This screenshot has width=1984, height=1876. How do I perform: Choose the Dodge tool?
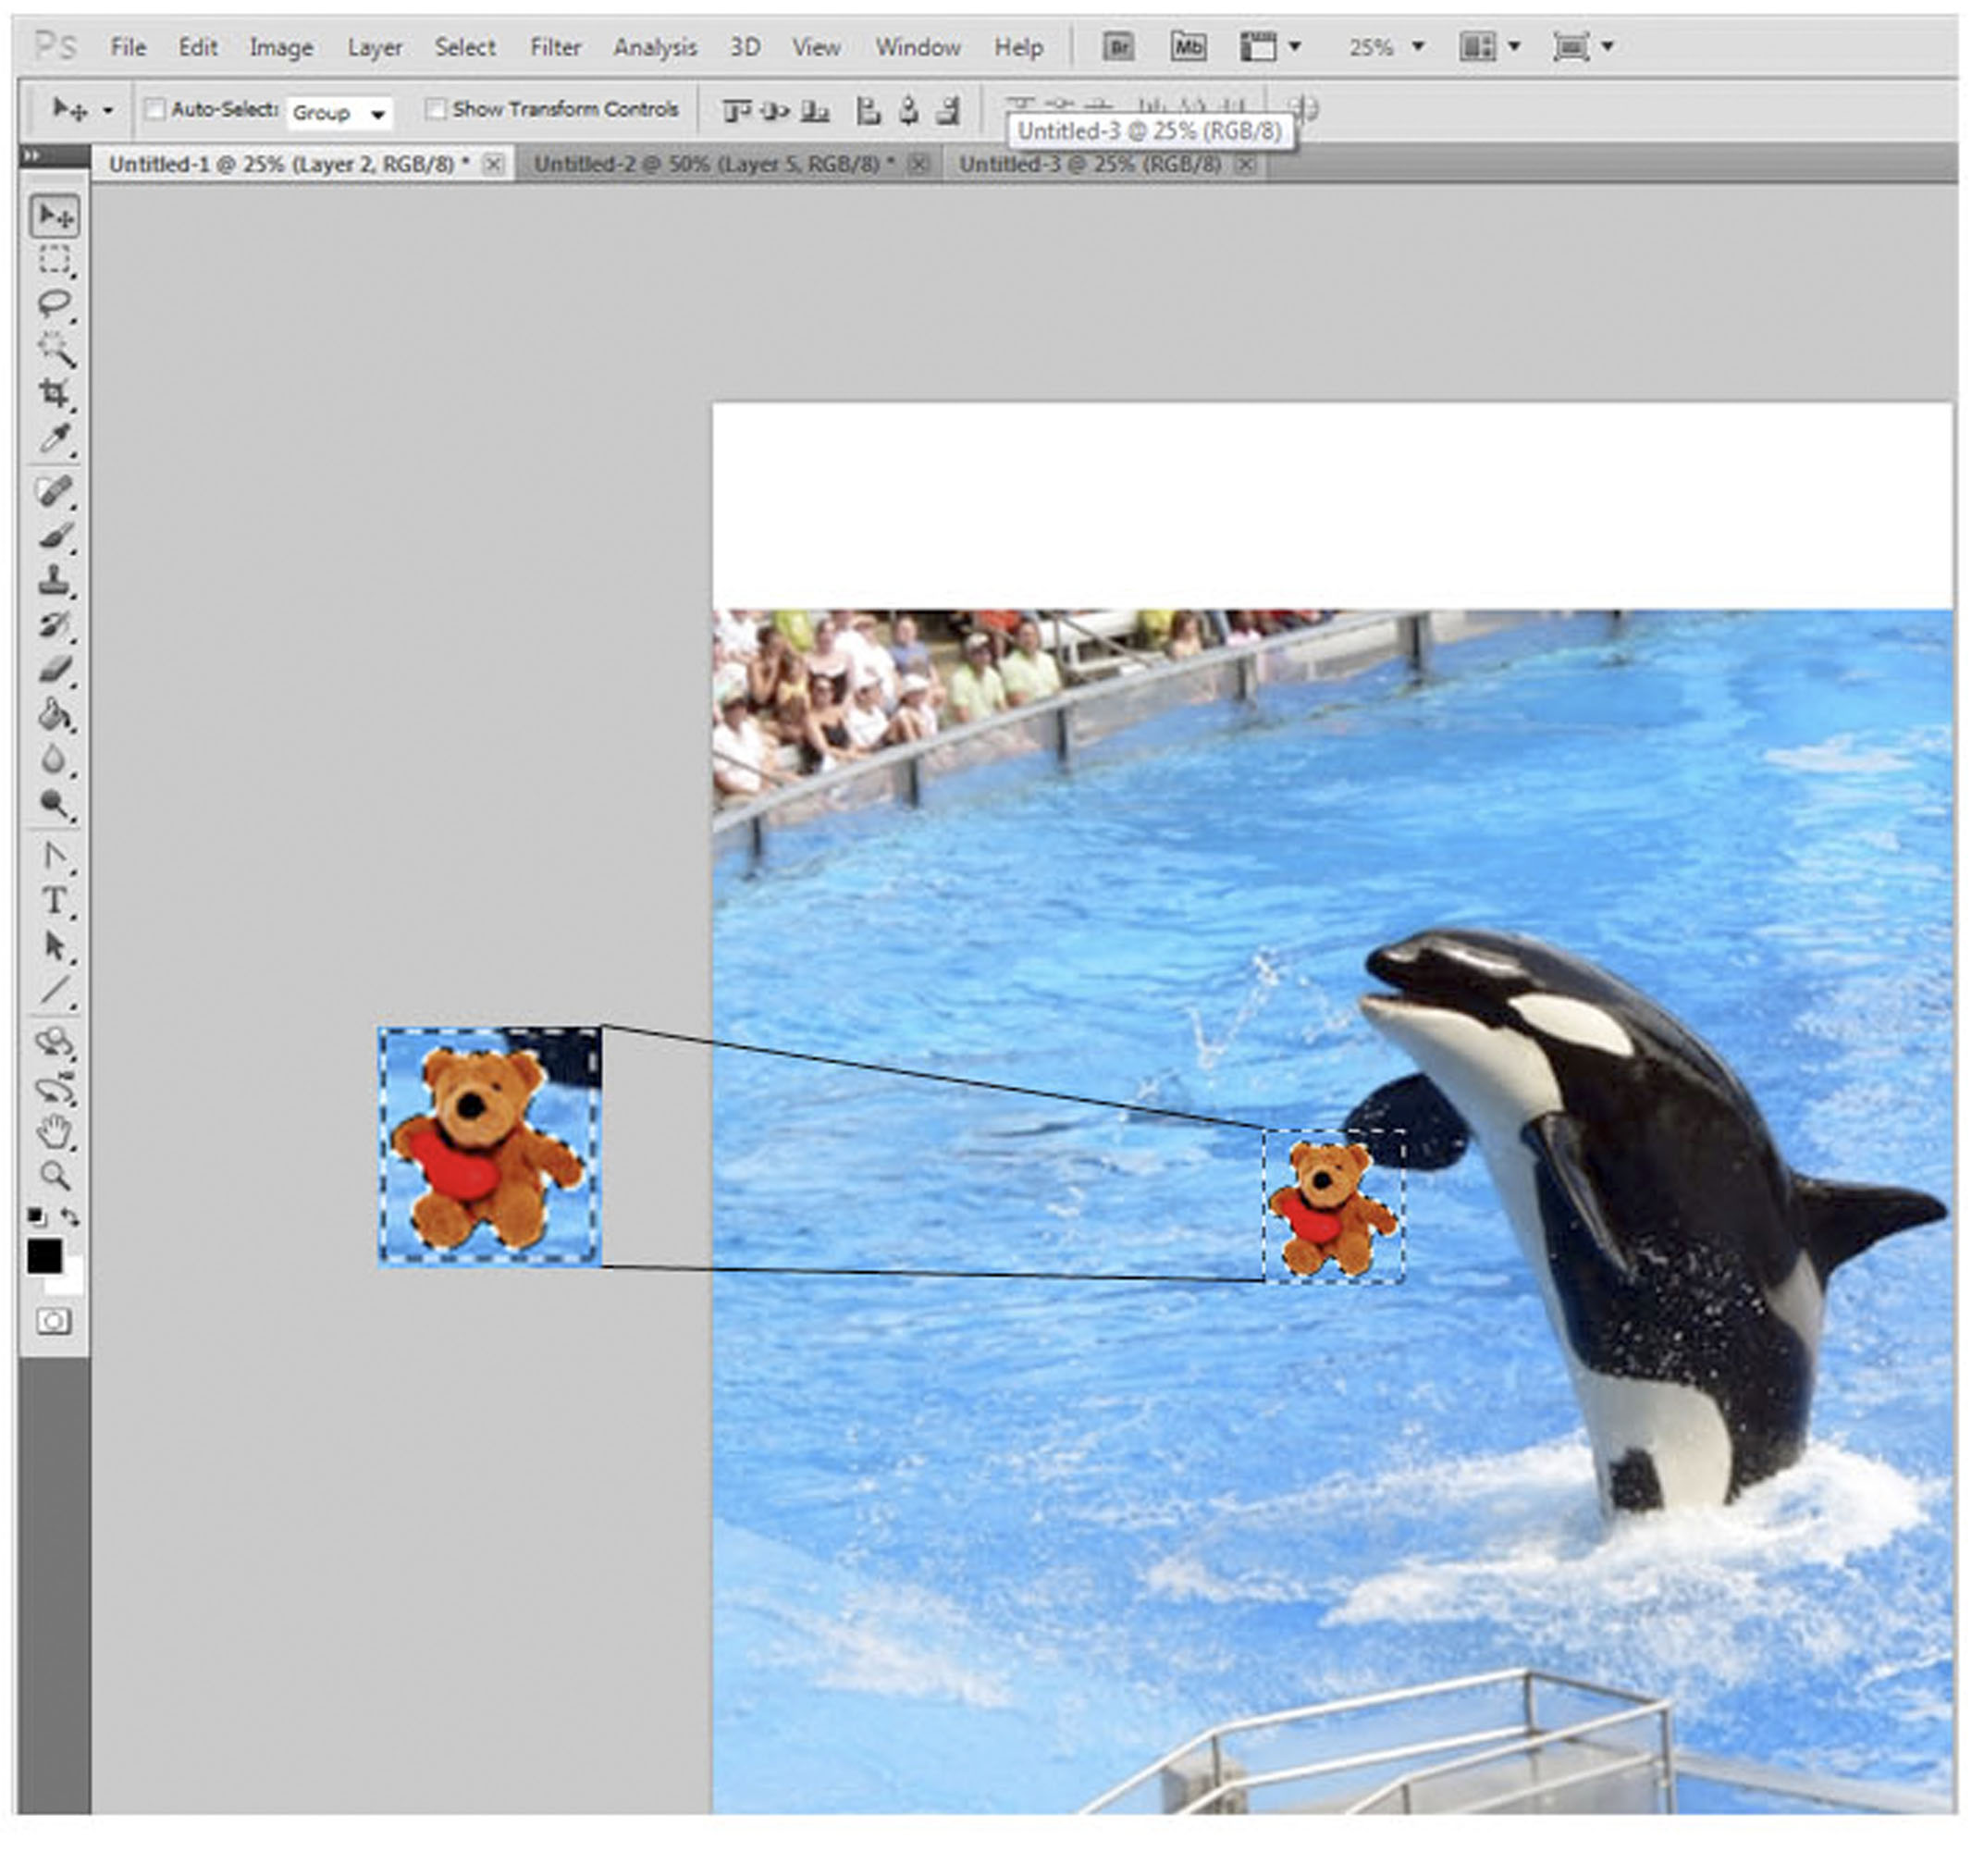point(55,804)
